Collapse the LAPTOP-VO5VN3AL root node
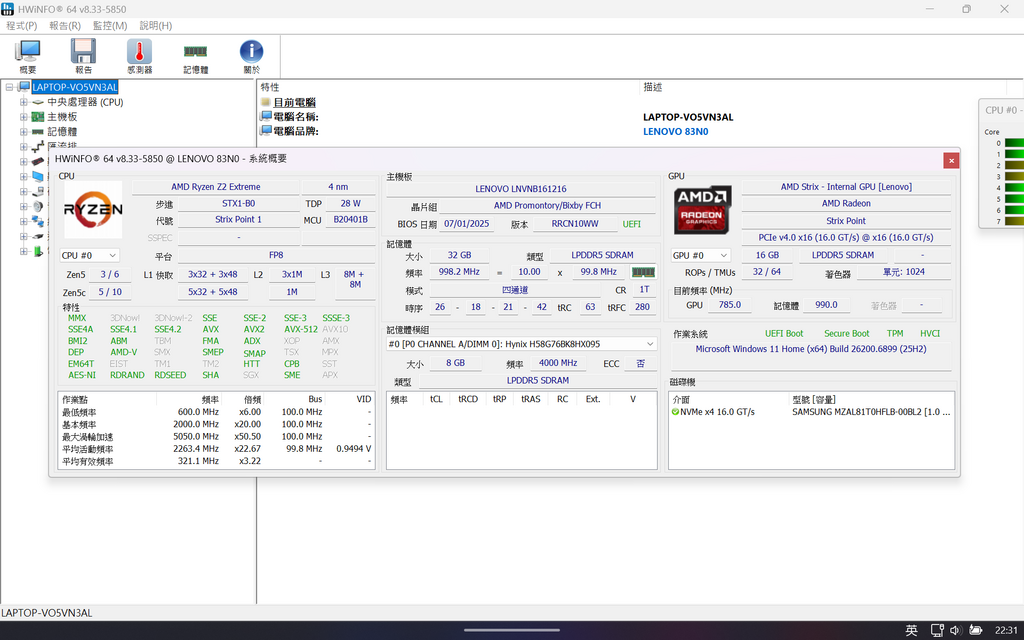 pos(9,87)
